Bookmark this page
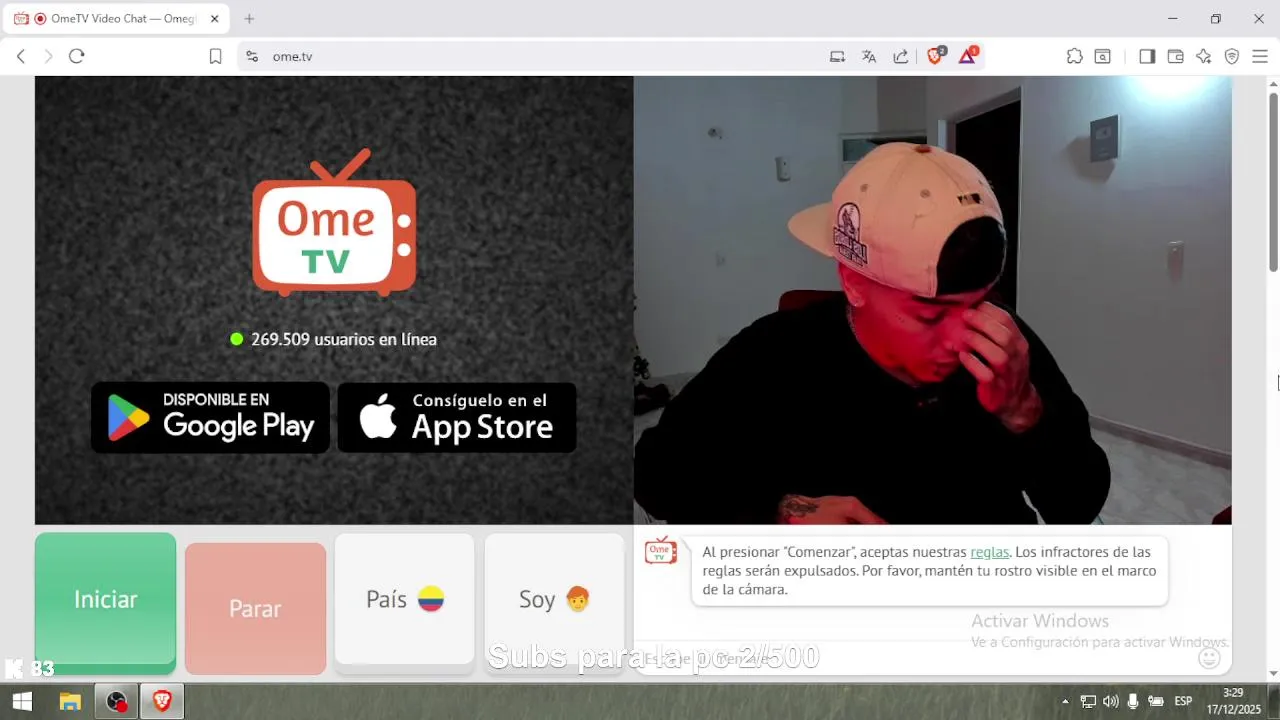The height and width of the screenshot is (720, 1280). [x=215, y=56]
